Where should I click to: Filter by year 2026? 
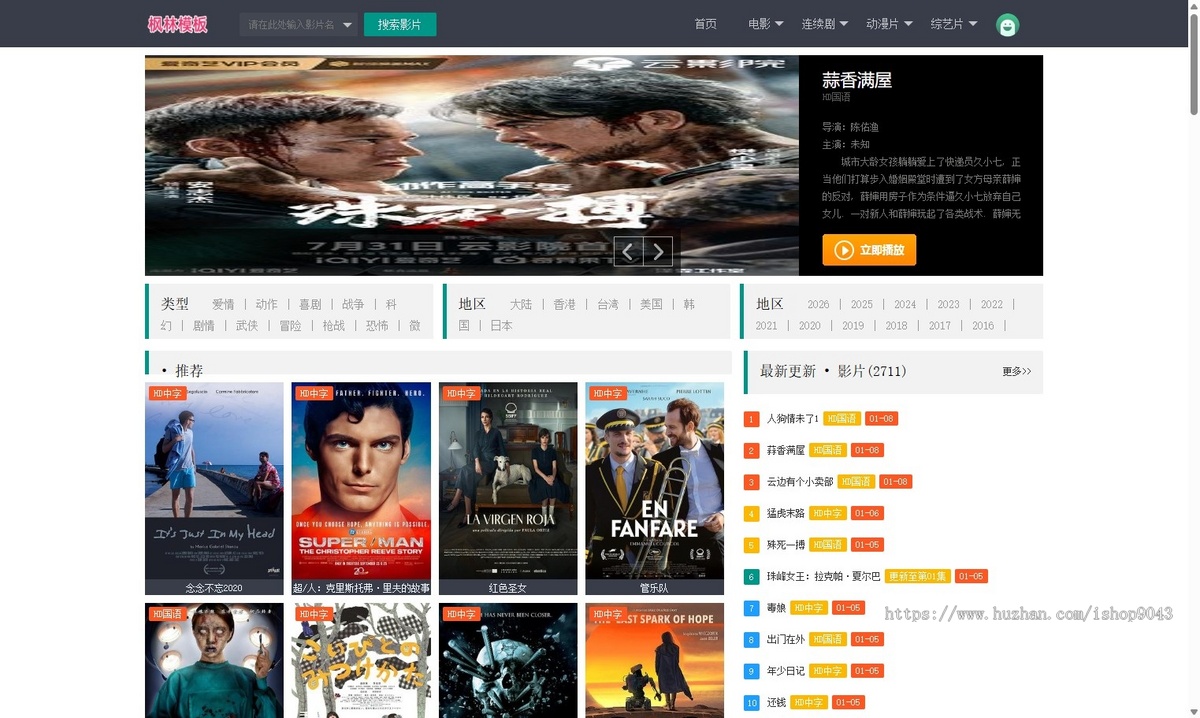tap(818, 304)
